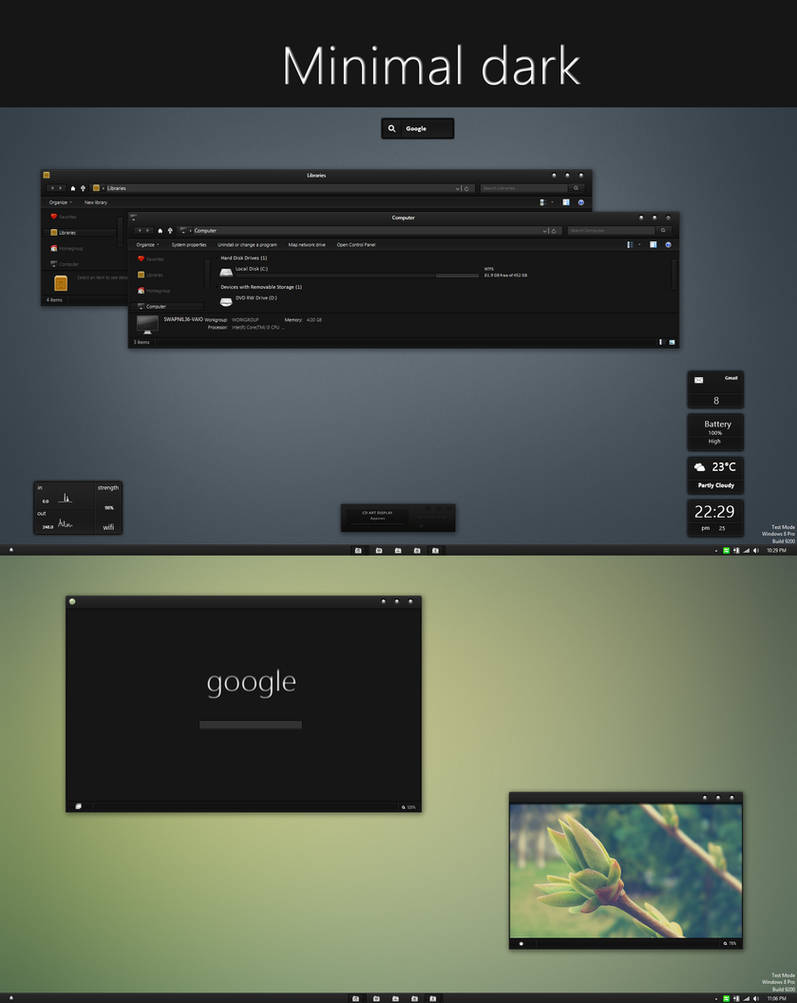Screen dimensions: 797x1003
Task: Click the Libraries address bar
Action: (x=281, y=188)
